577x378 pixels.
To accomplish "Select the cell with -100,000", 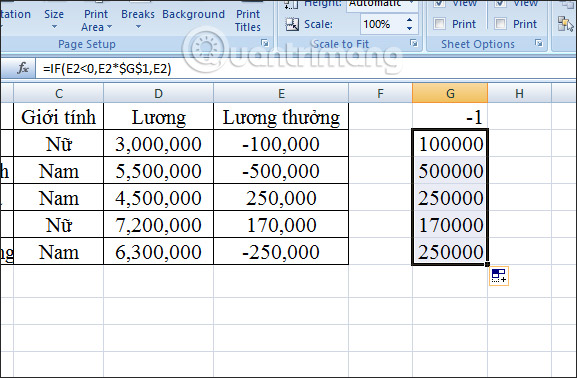I will pyautogui.click(x=281, y=144).
